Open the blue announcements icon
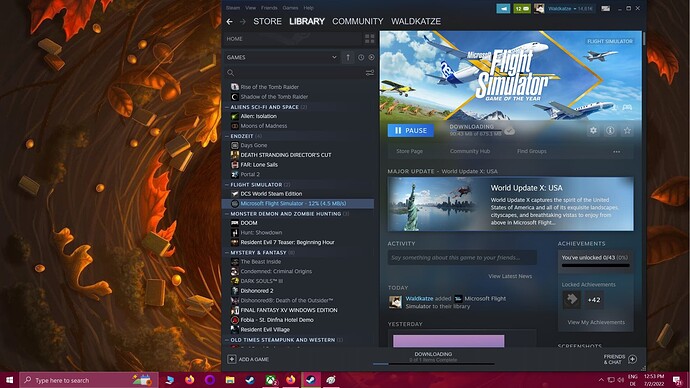 click(503, 8)
